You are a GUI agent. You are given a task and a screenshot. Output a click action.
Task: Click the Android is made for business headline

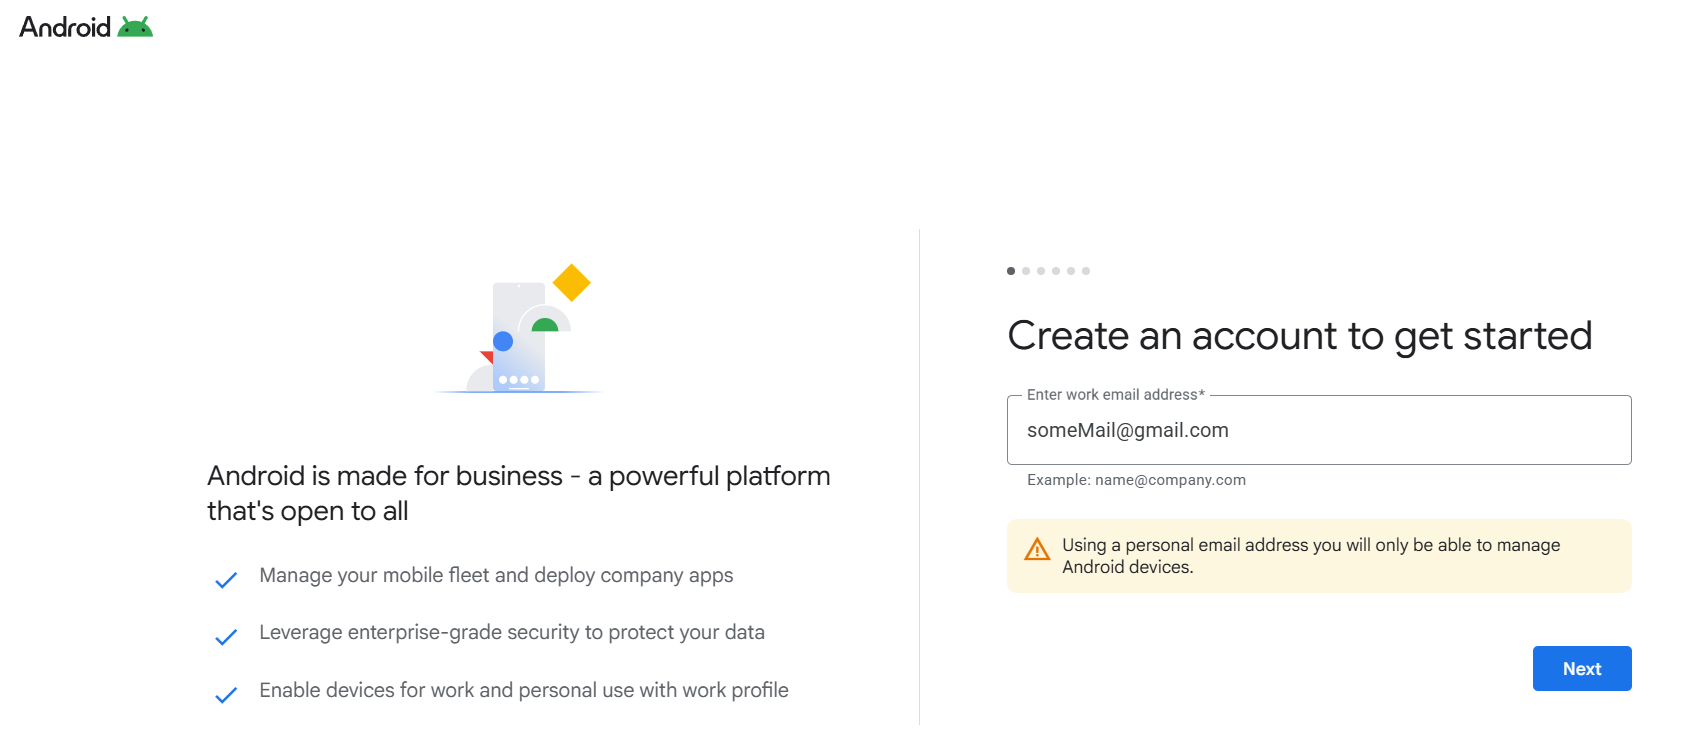click(x=518, y=493)
